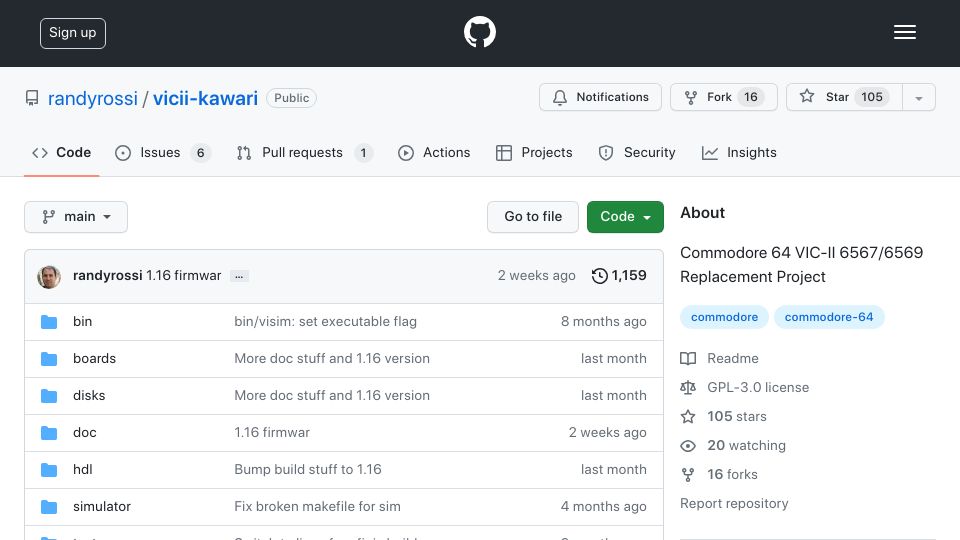The width and height of the screenshot is (960, 540).
Task: Click the fork count 16 badge
Action: pos(751,97)
